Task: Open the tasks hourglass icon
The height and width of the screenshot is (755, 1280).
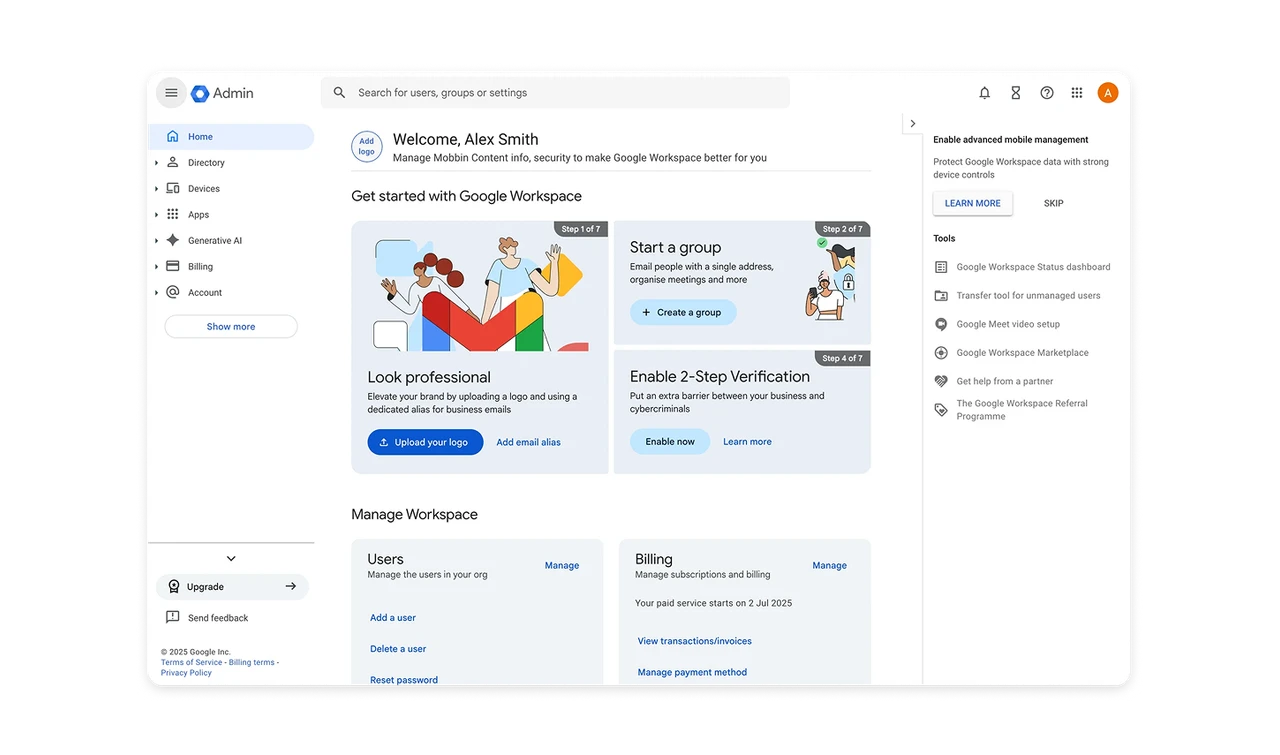Action: [x=1015, y=93]
